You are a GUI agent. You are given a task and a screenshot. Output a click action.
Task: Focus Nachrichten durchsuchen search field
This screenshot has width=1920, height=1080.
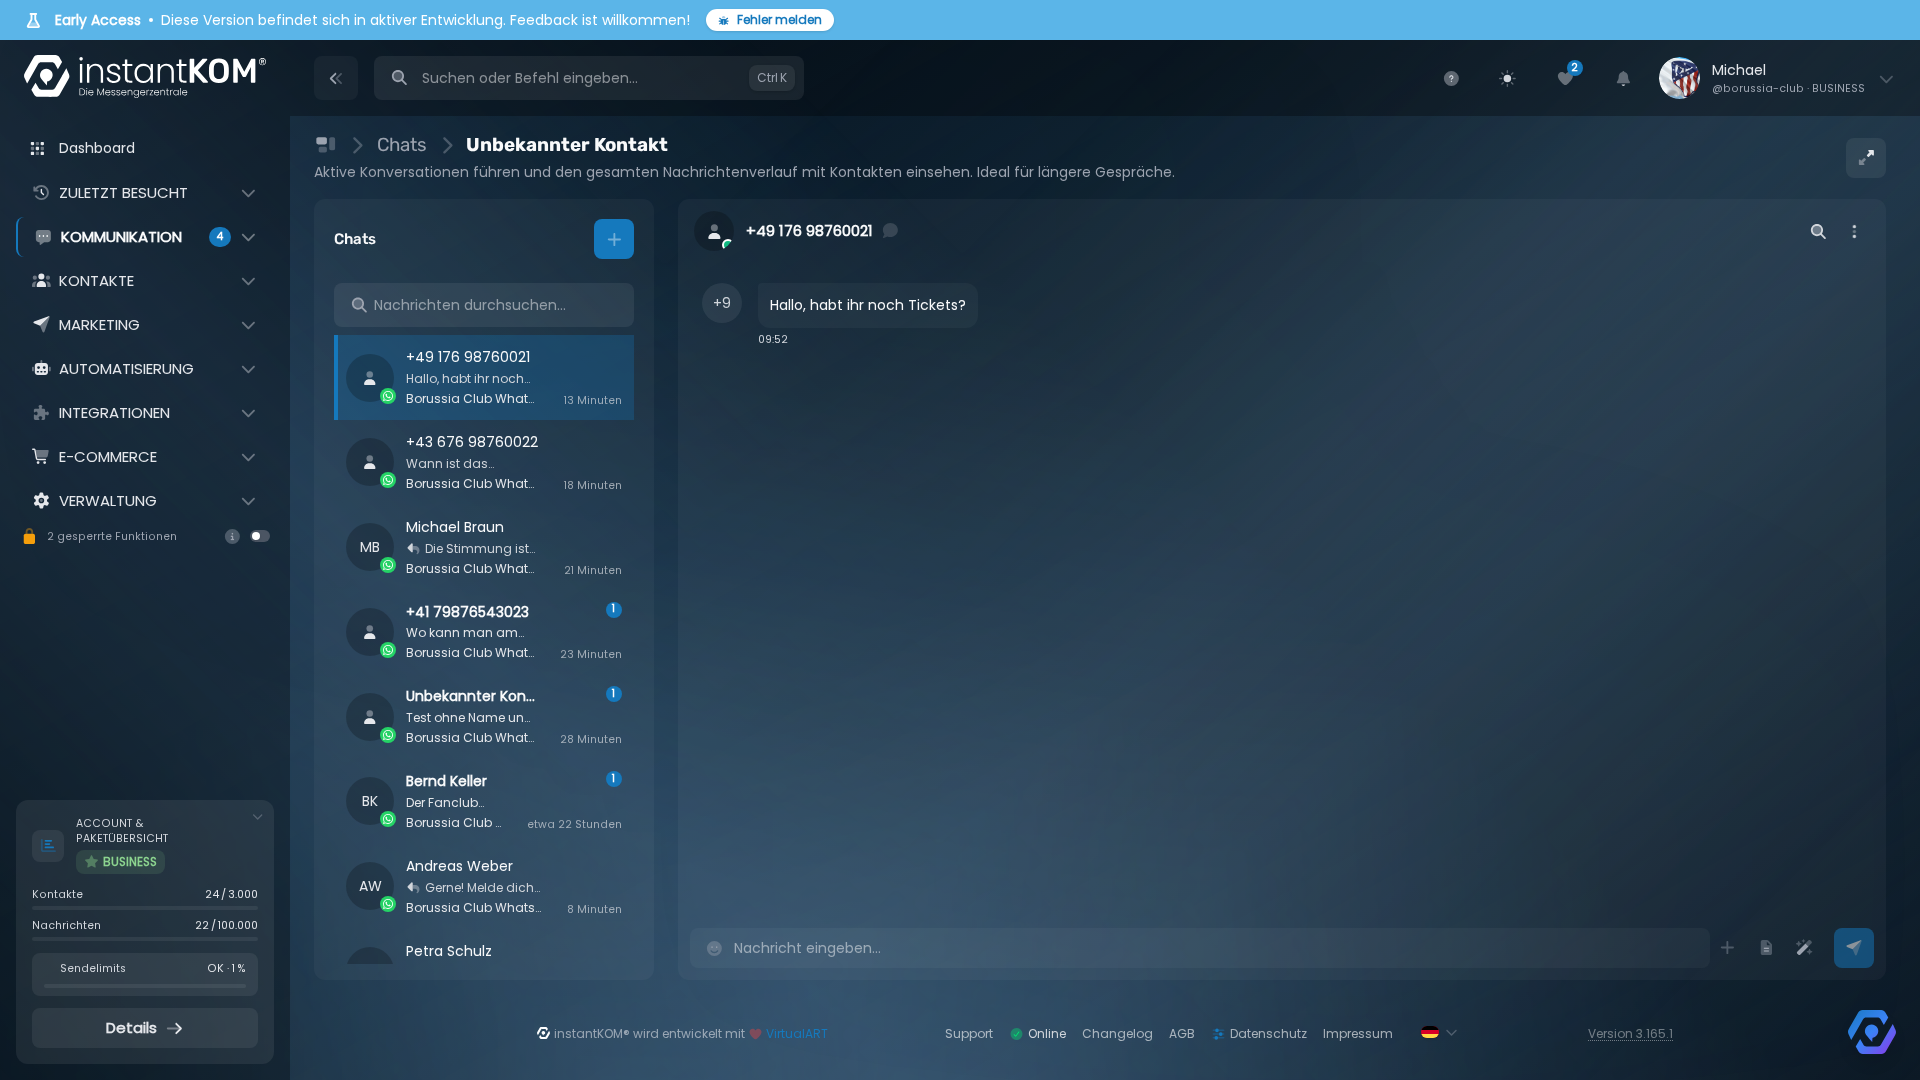484,305
